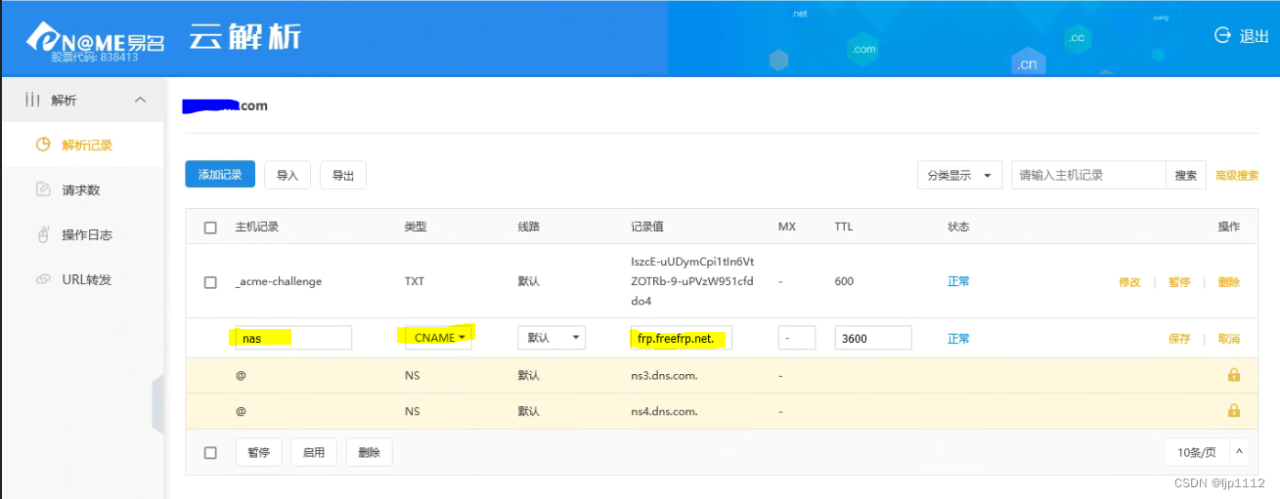Click the 添加记录 button
The image size is (1280, 499).
[220, 175]
